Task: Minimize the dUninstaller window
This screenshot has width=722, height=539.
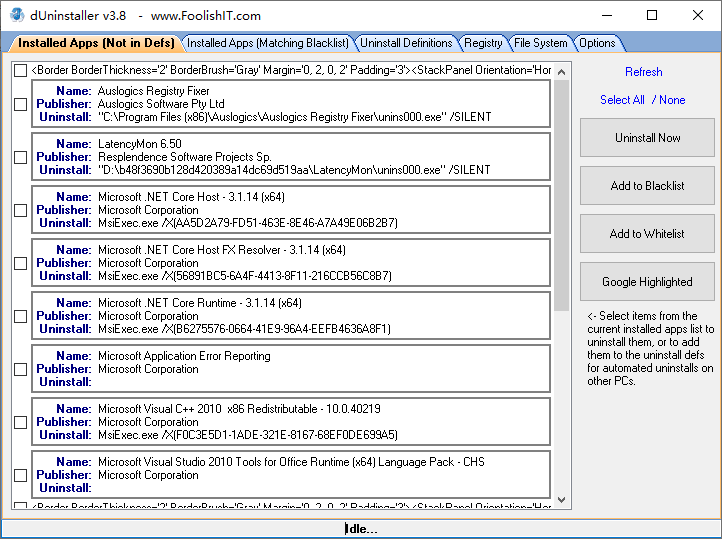Action: (x=607, y=15)
